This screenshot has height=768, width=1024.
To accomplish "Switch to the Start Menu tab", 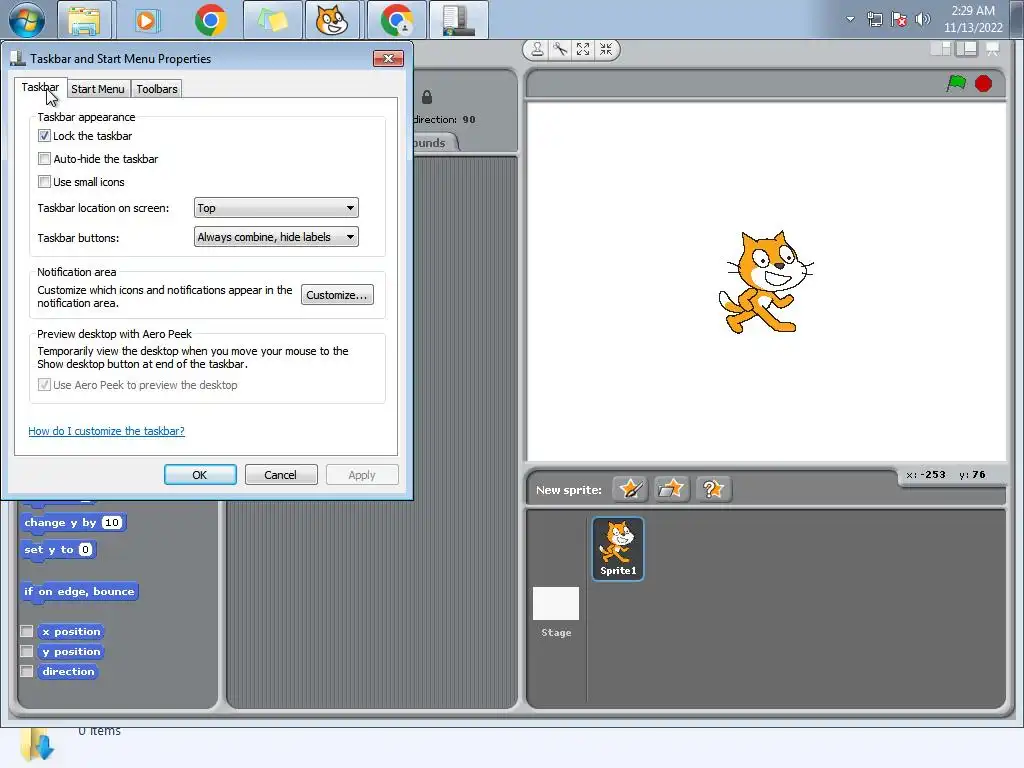I will [x=97, y=89].
